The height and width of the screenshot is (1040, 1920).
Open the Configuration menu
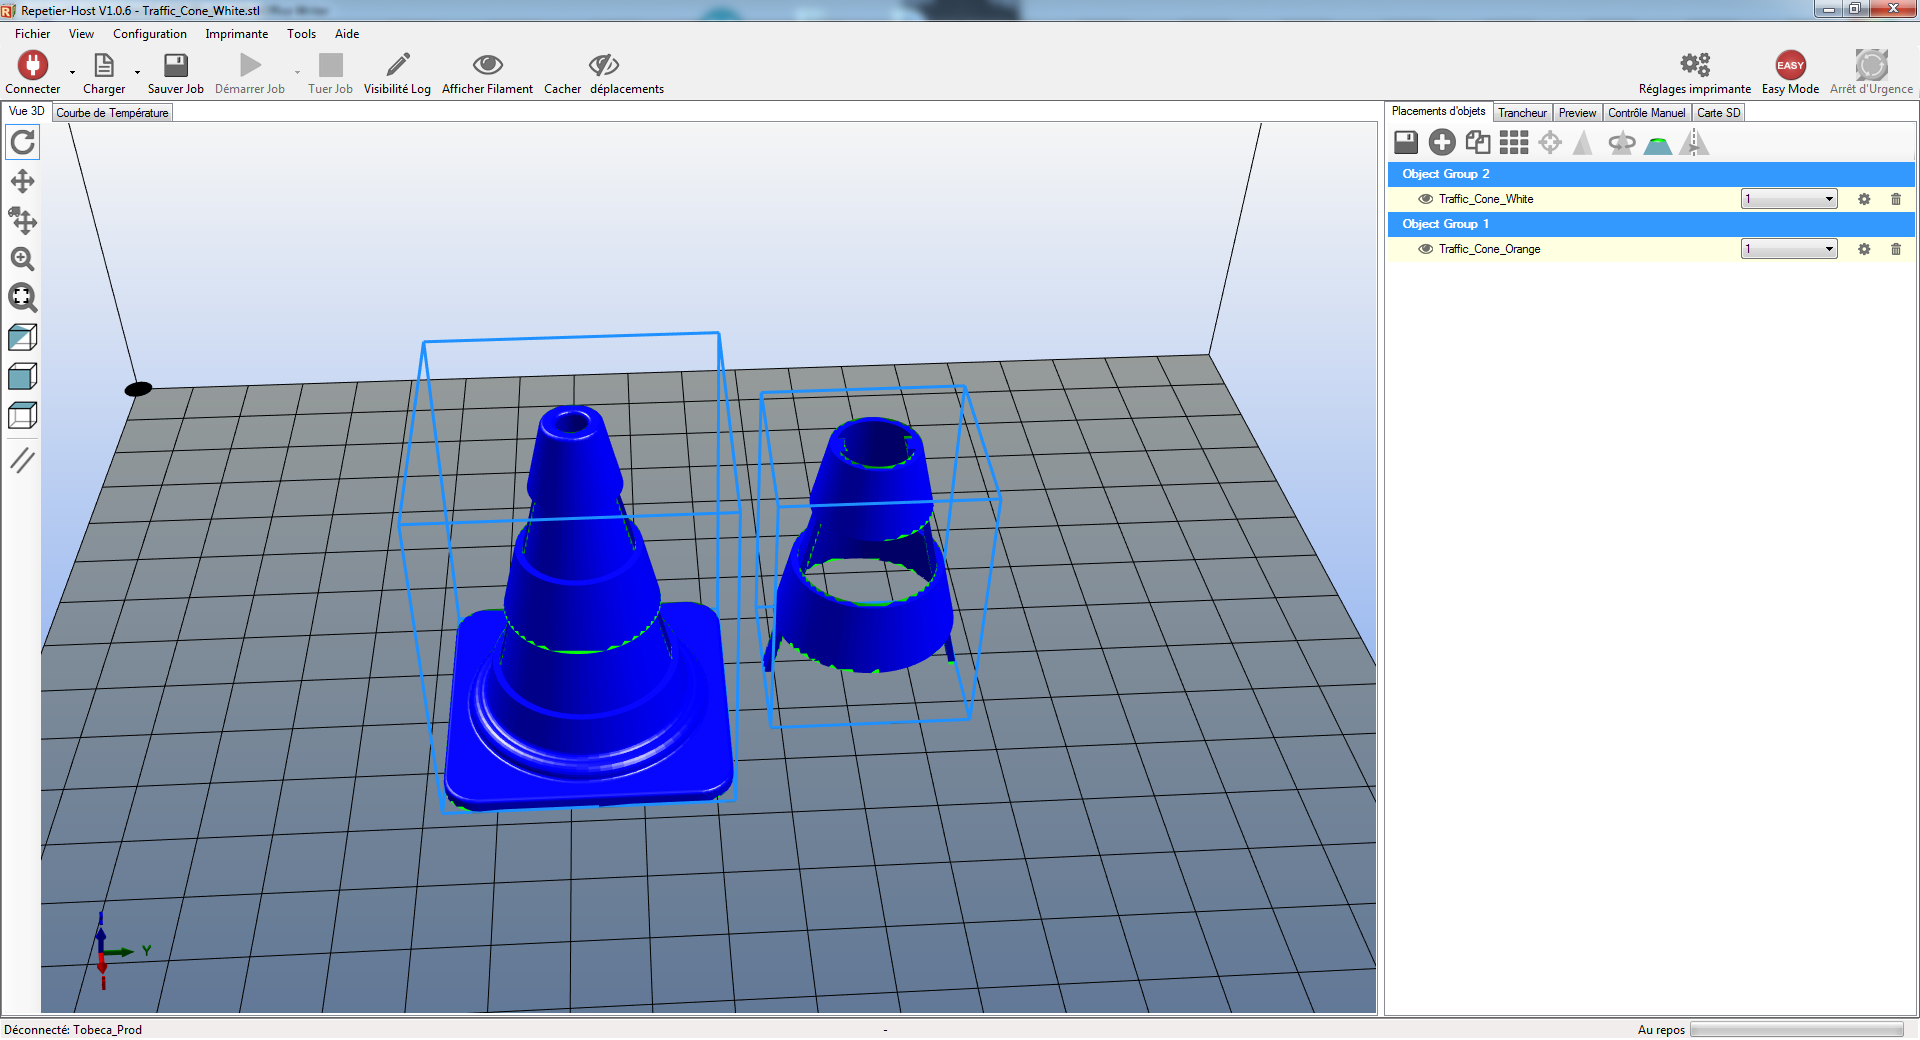coord(150,34)
